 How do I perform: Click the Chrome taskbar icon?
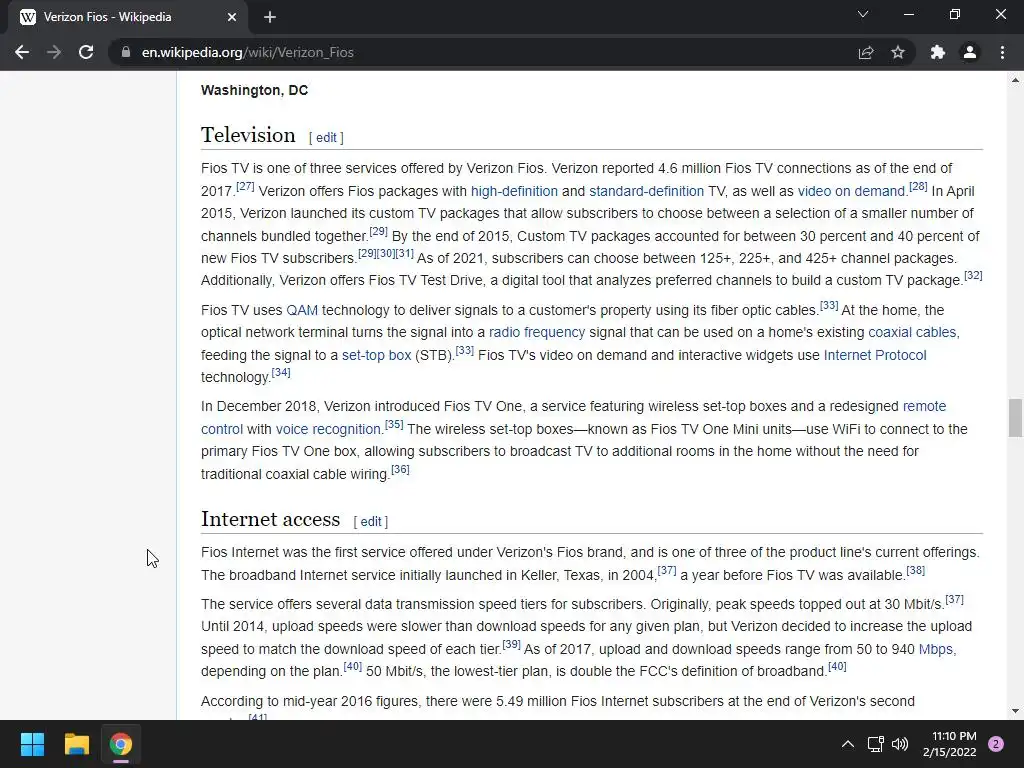click(121, 744)
